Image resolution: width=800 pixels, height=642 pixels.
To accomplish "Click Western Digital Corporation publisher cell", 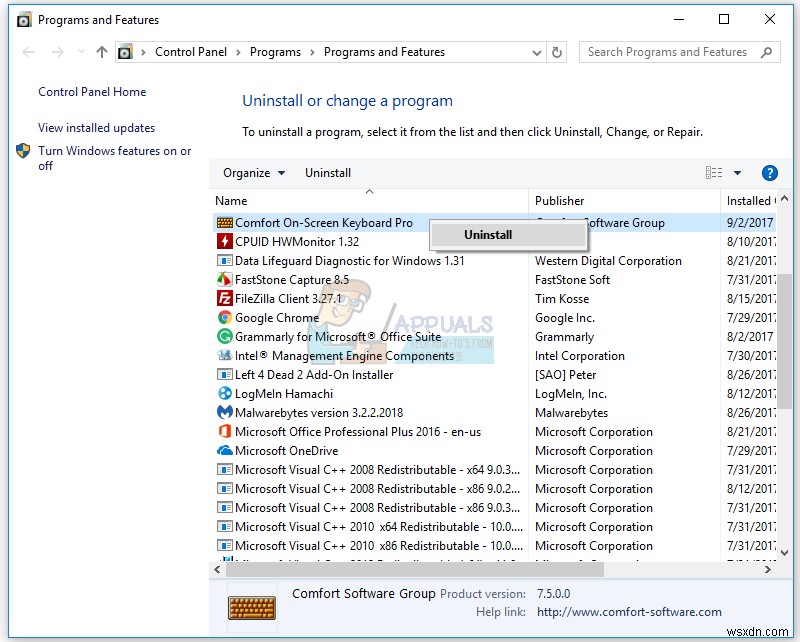I will [x=608, y=261].
